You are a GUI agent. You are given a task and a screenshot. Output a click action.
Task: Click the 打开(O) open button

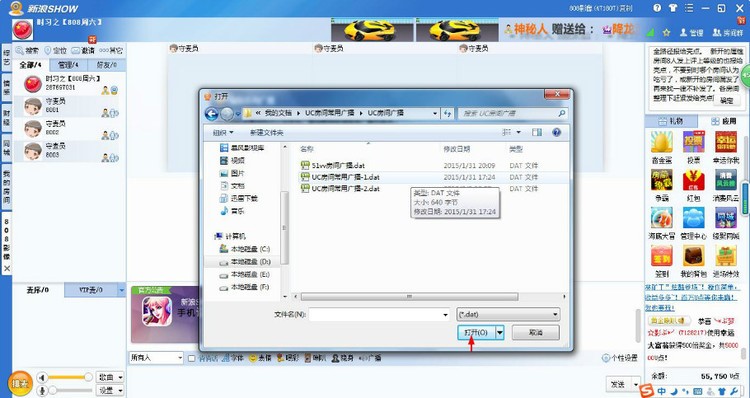tap(476, 332)
